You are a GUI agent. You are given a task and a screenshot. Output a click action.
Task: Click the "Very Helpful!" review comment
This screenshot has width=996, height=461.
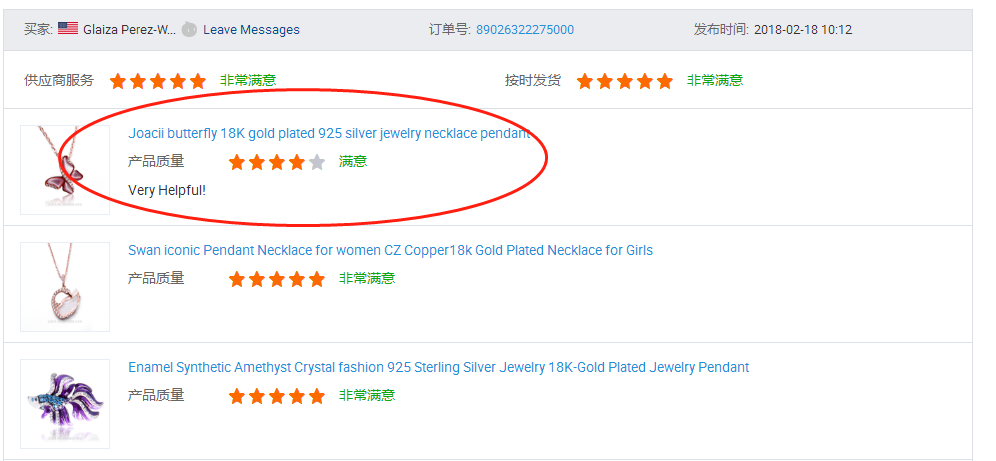pyautogui.click(x=167, y=189)
